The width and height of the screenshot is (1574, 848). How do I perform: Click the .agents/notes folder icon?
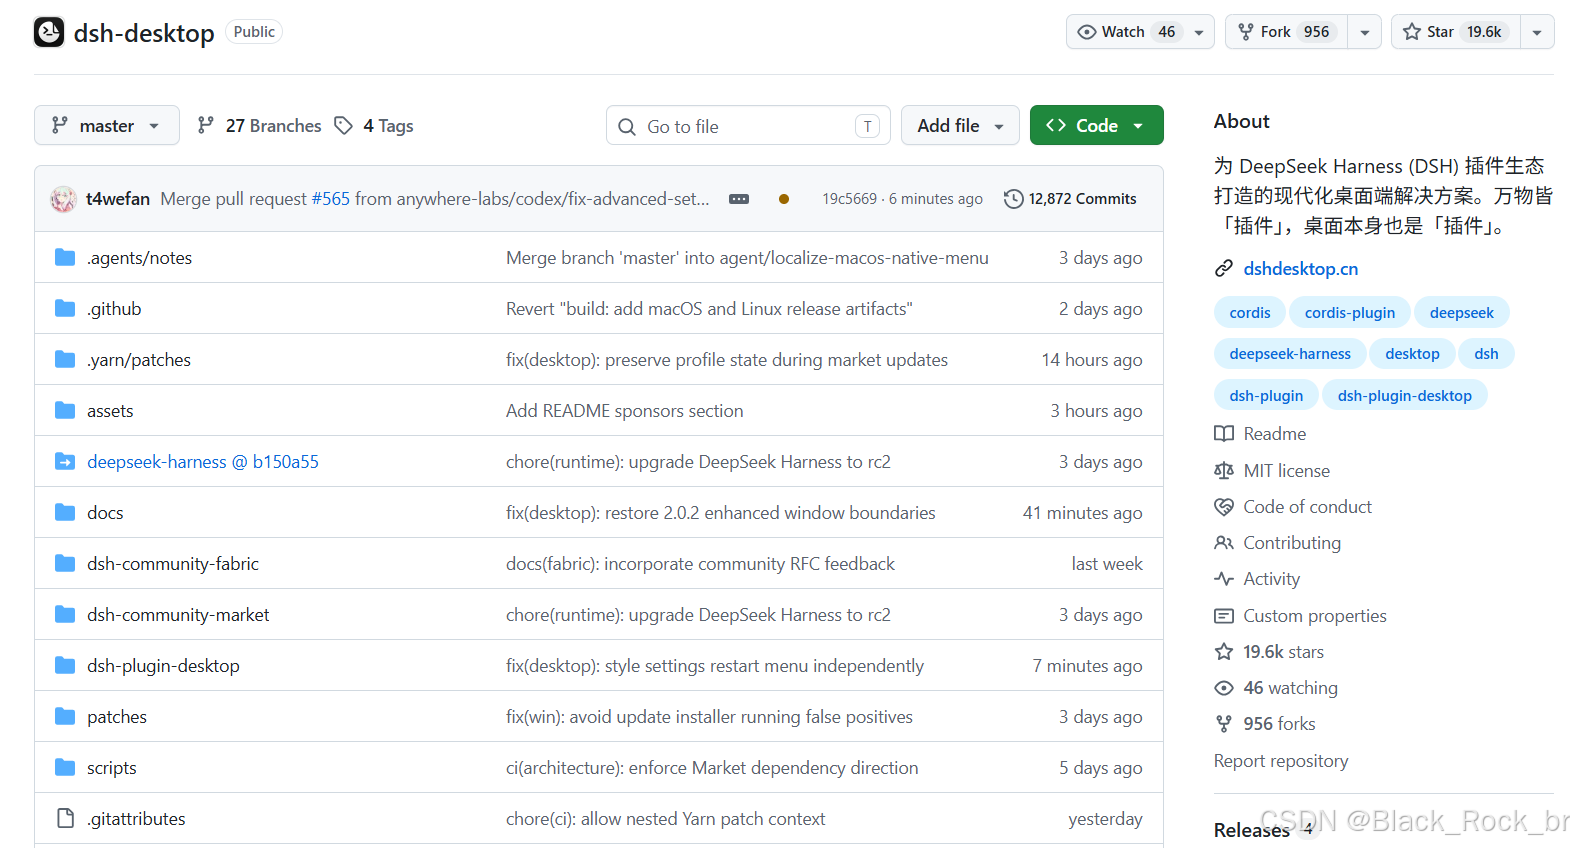65,258
